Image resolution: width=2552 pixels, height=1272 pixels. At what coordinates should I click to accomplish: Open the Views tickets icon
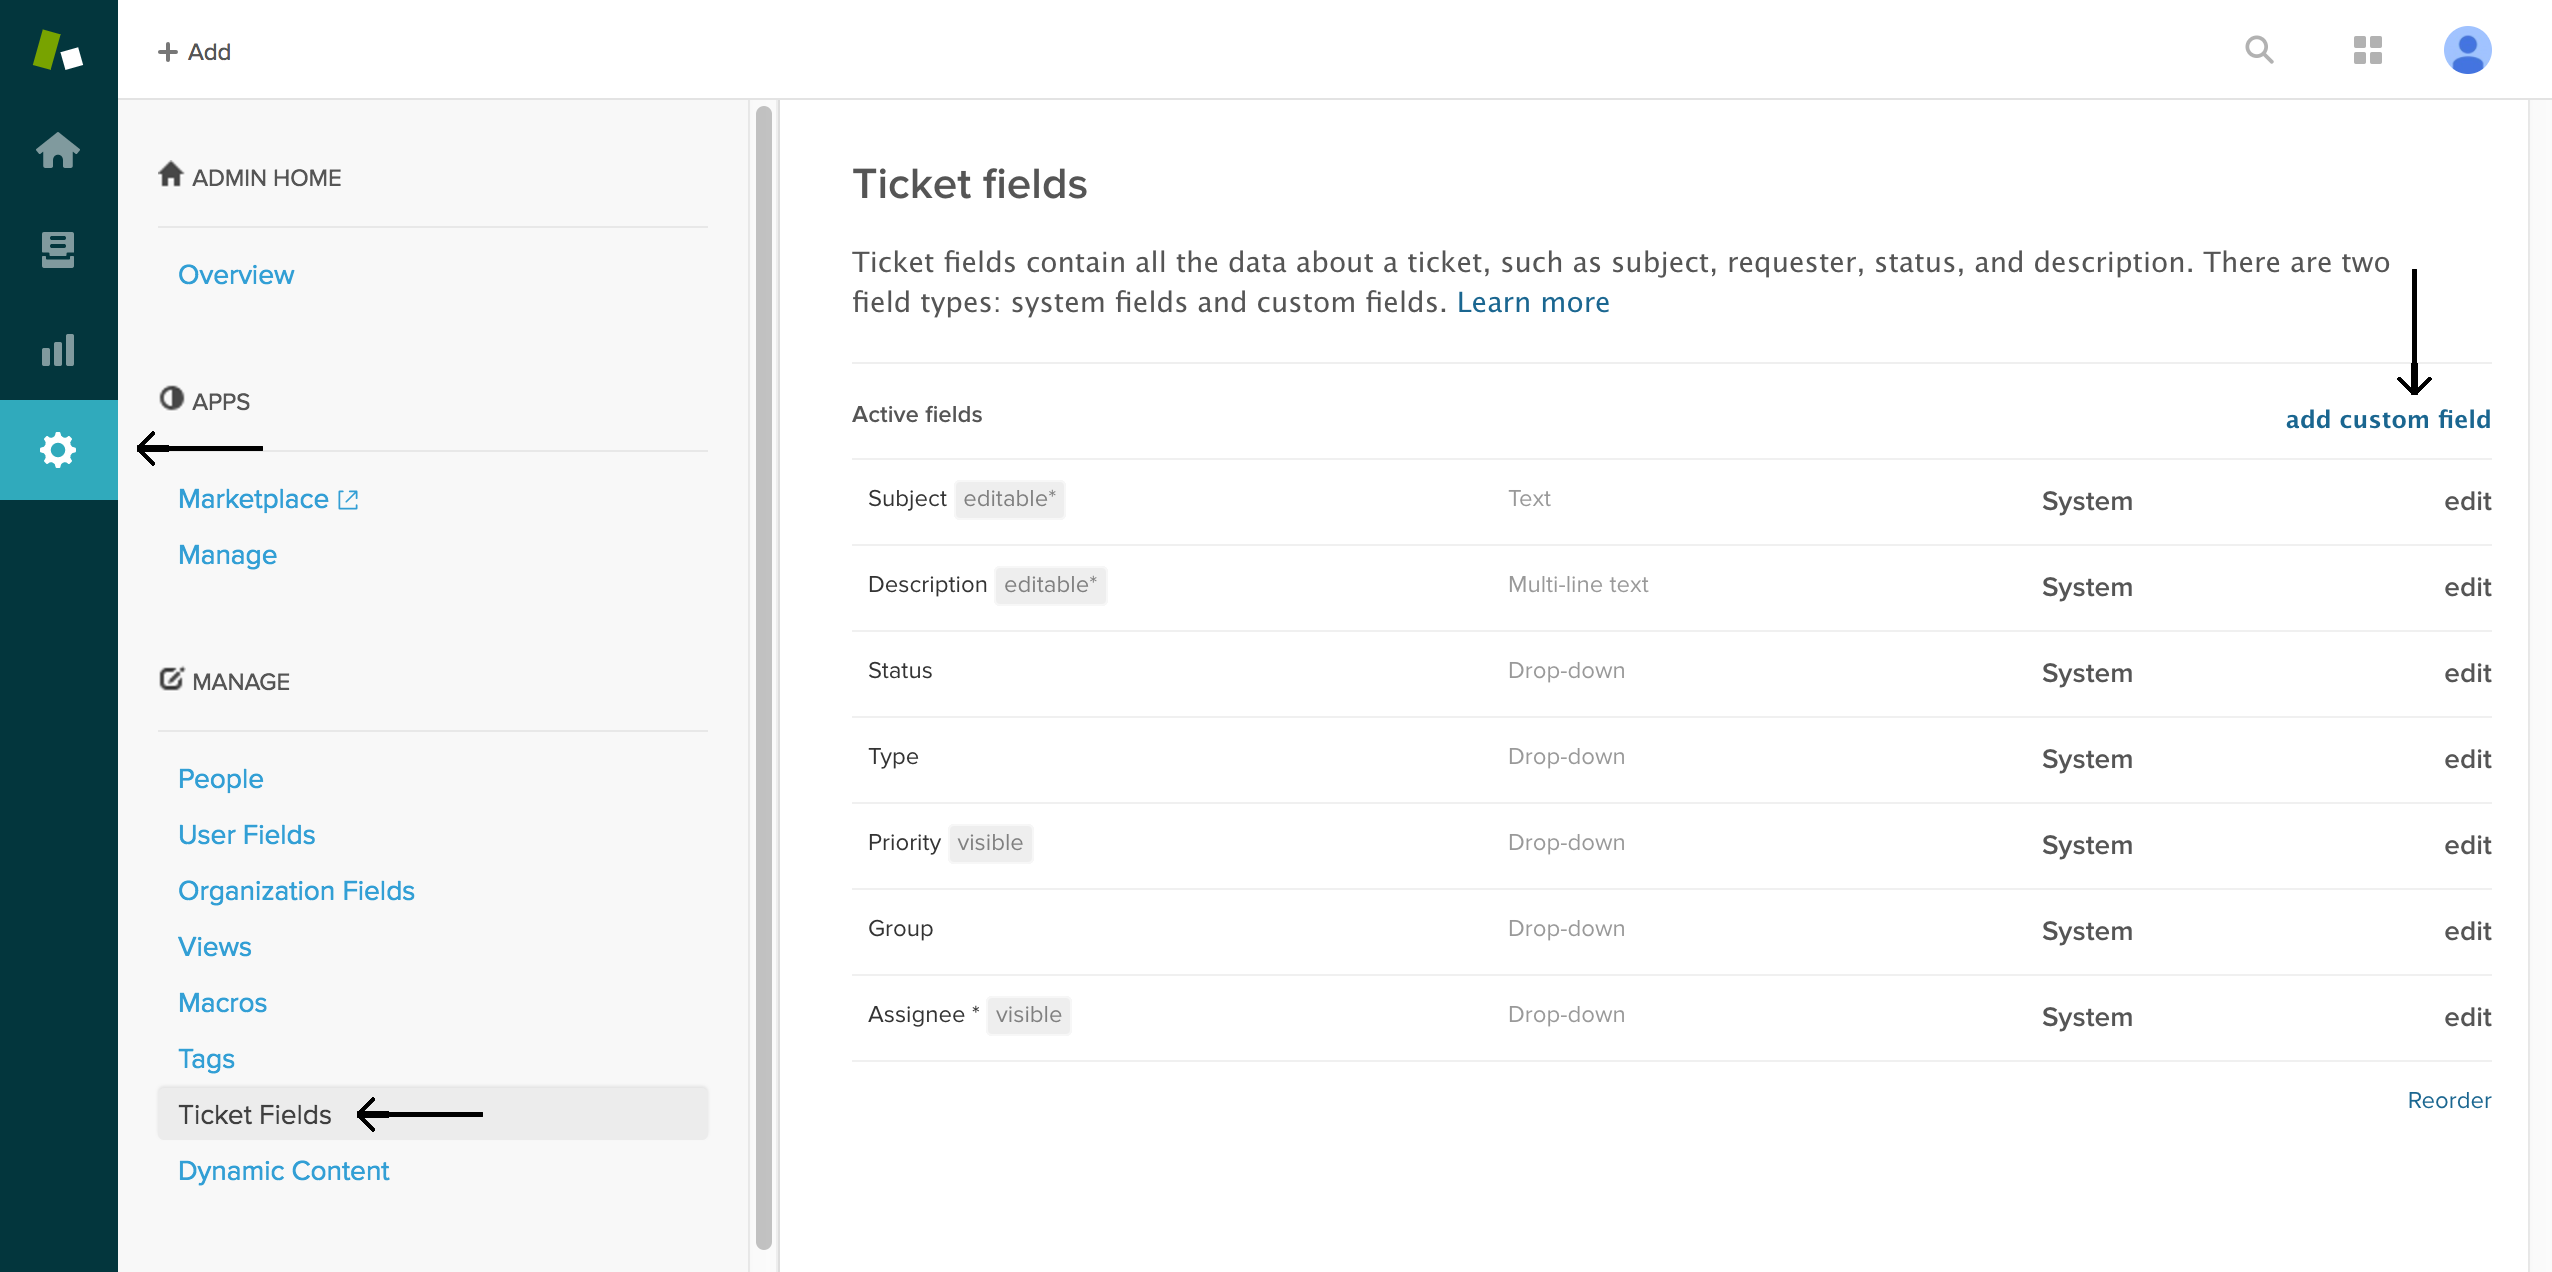coord(57,250)
